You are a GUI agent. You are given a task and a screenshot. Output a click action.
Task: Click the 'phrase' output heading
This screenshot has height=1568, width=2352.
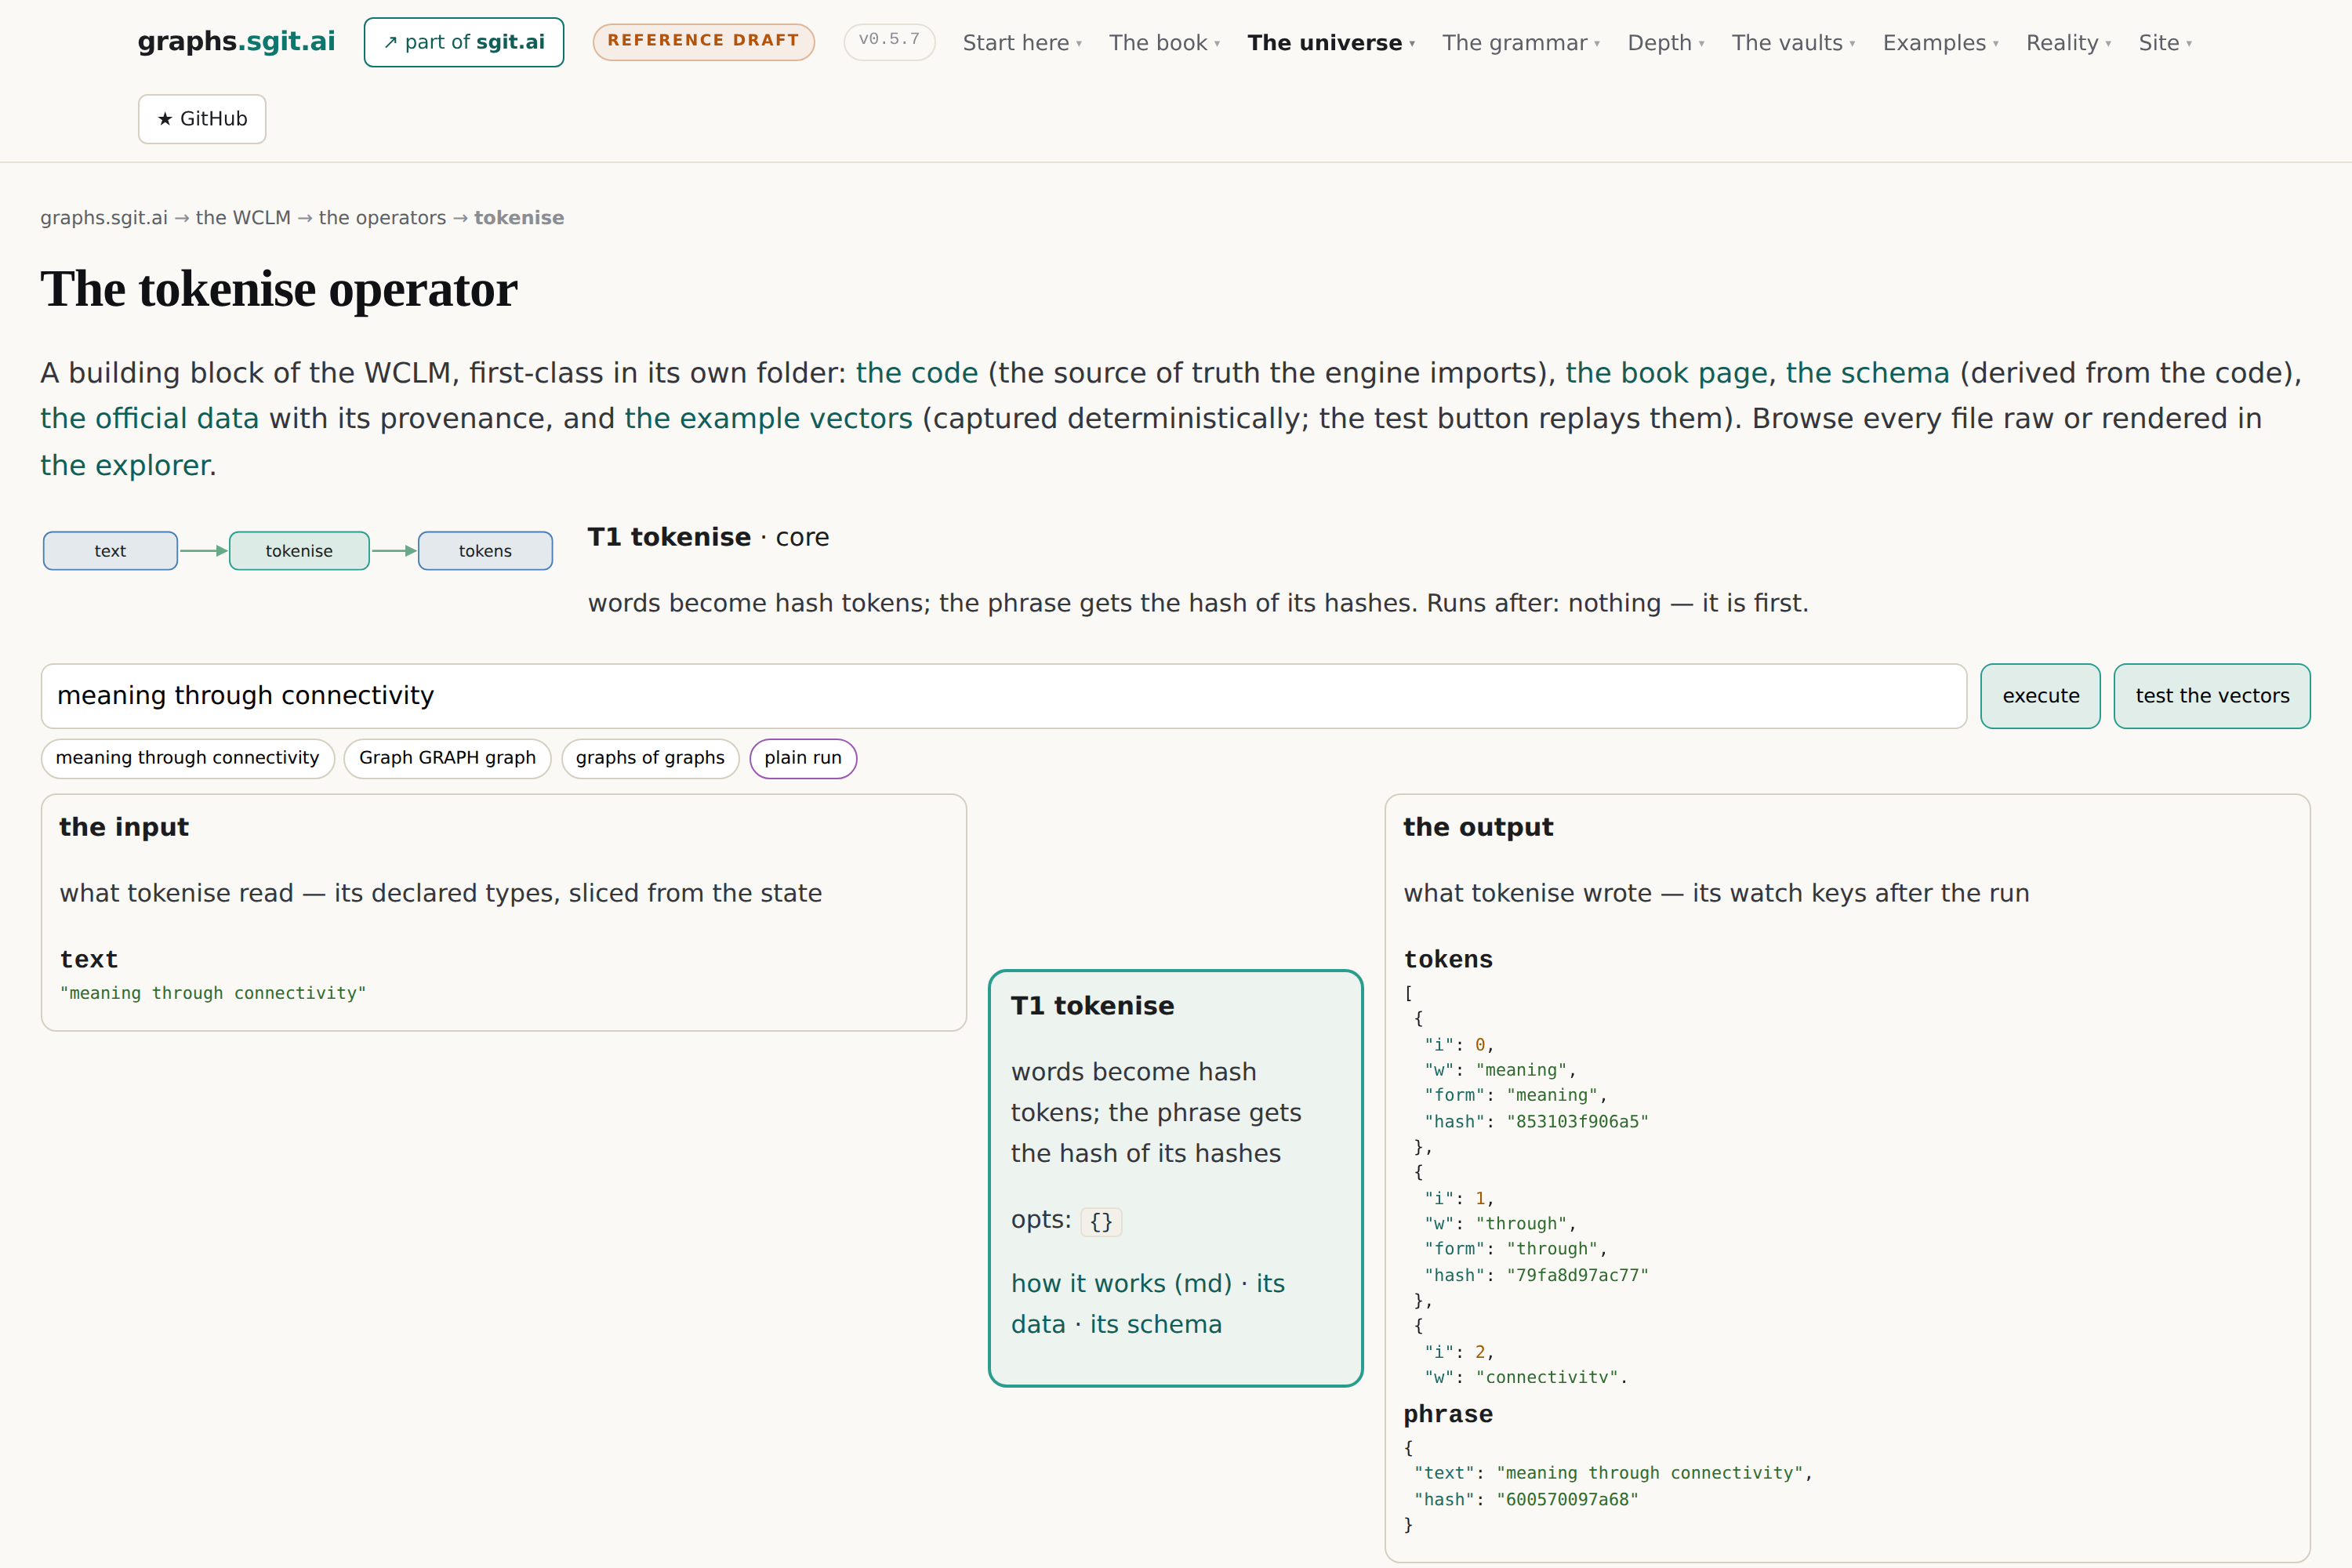tap(1448, 1415)
